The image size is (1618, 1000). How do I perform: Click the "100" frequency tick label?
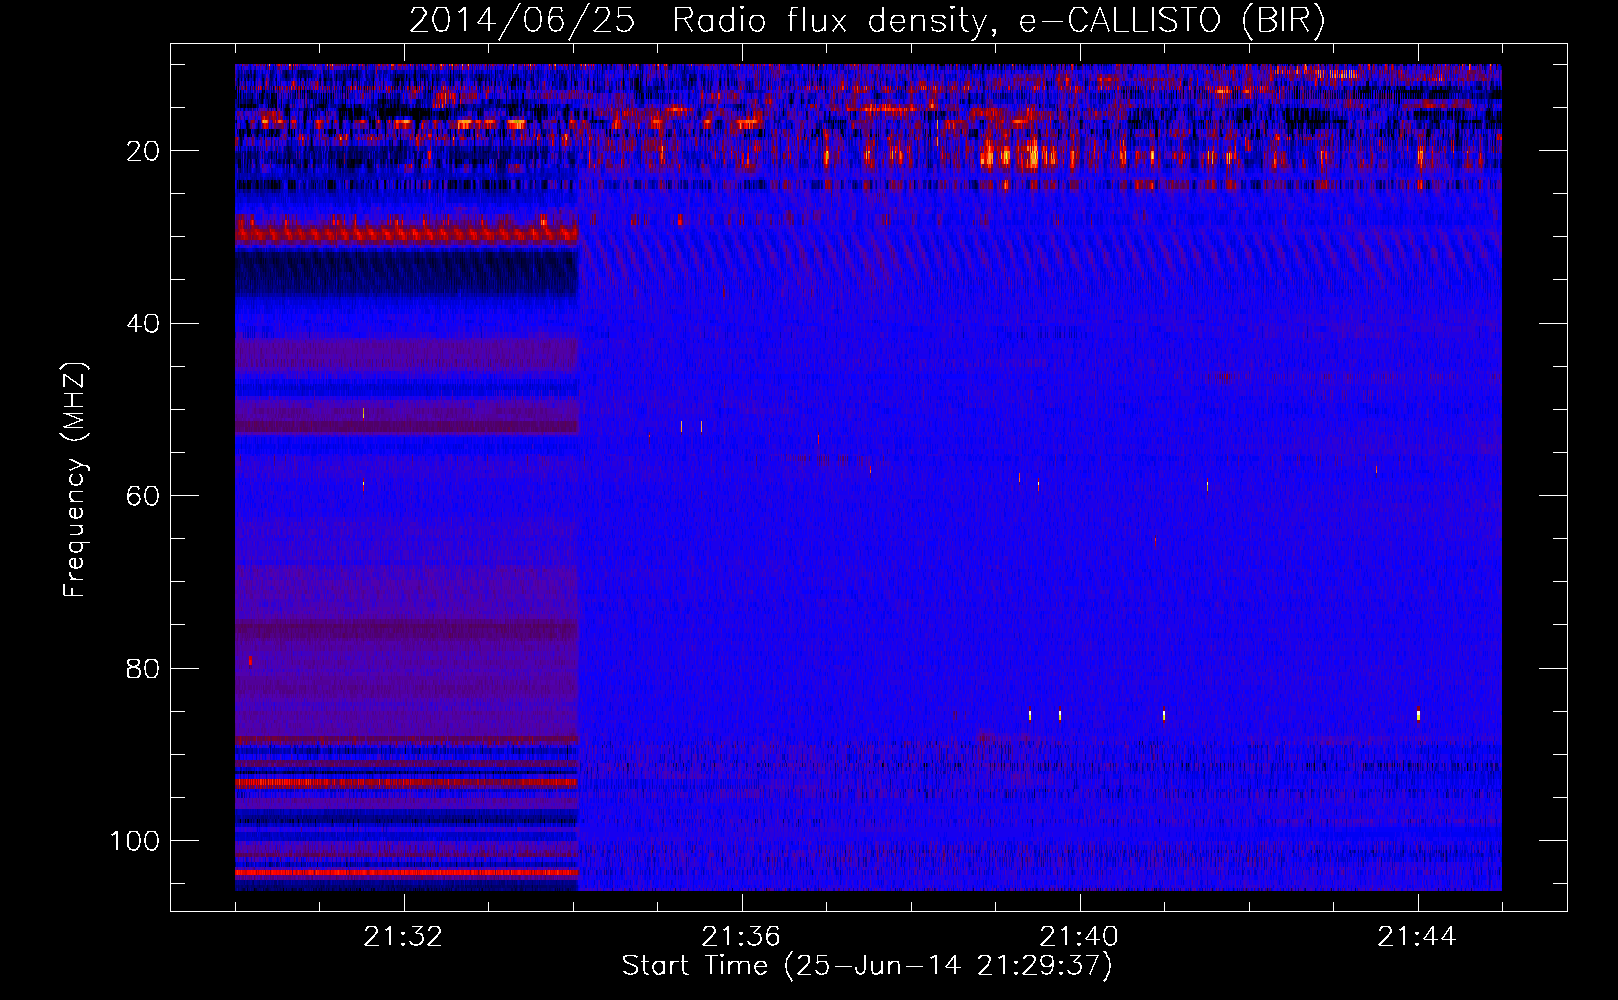(135, 841)
